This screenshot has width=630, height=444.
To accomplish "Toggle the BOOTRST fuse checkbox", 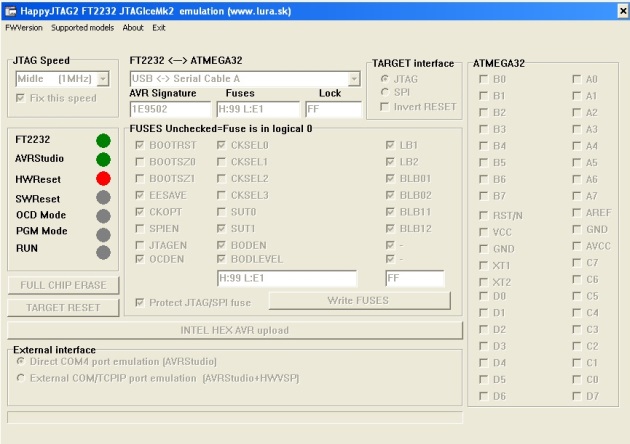I will click(139, 145).
